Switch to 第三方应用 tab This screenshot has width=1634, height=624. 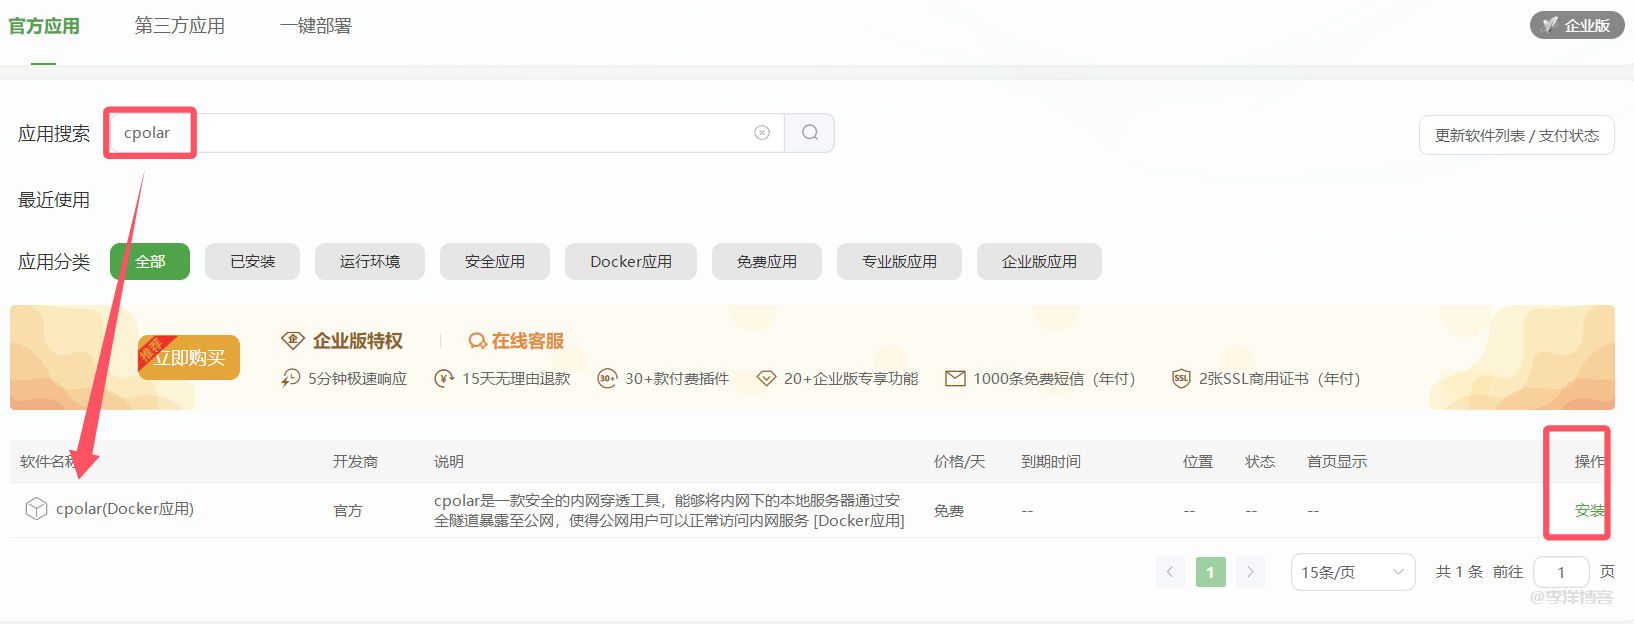(x=180, y=26)
